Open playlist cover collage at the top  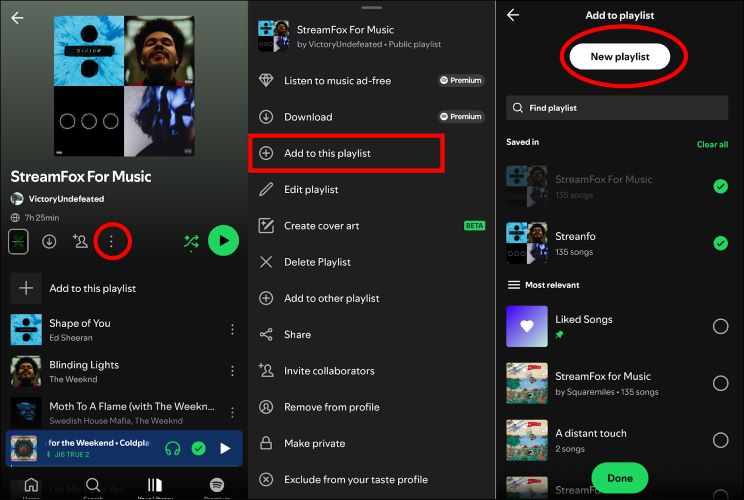[124, 86]
